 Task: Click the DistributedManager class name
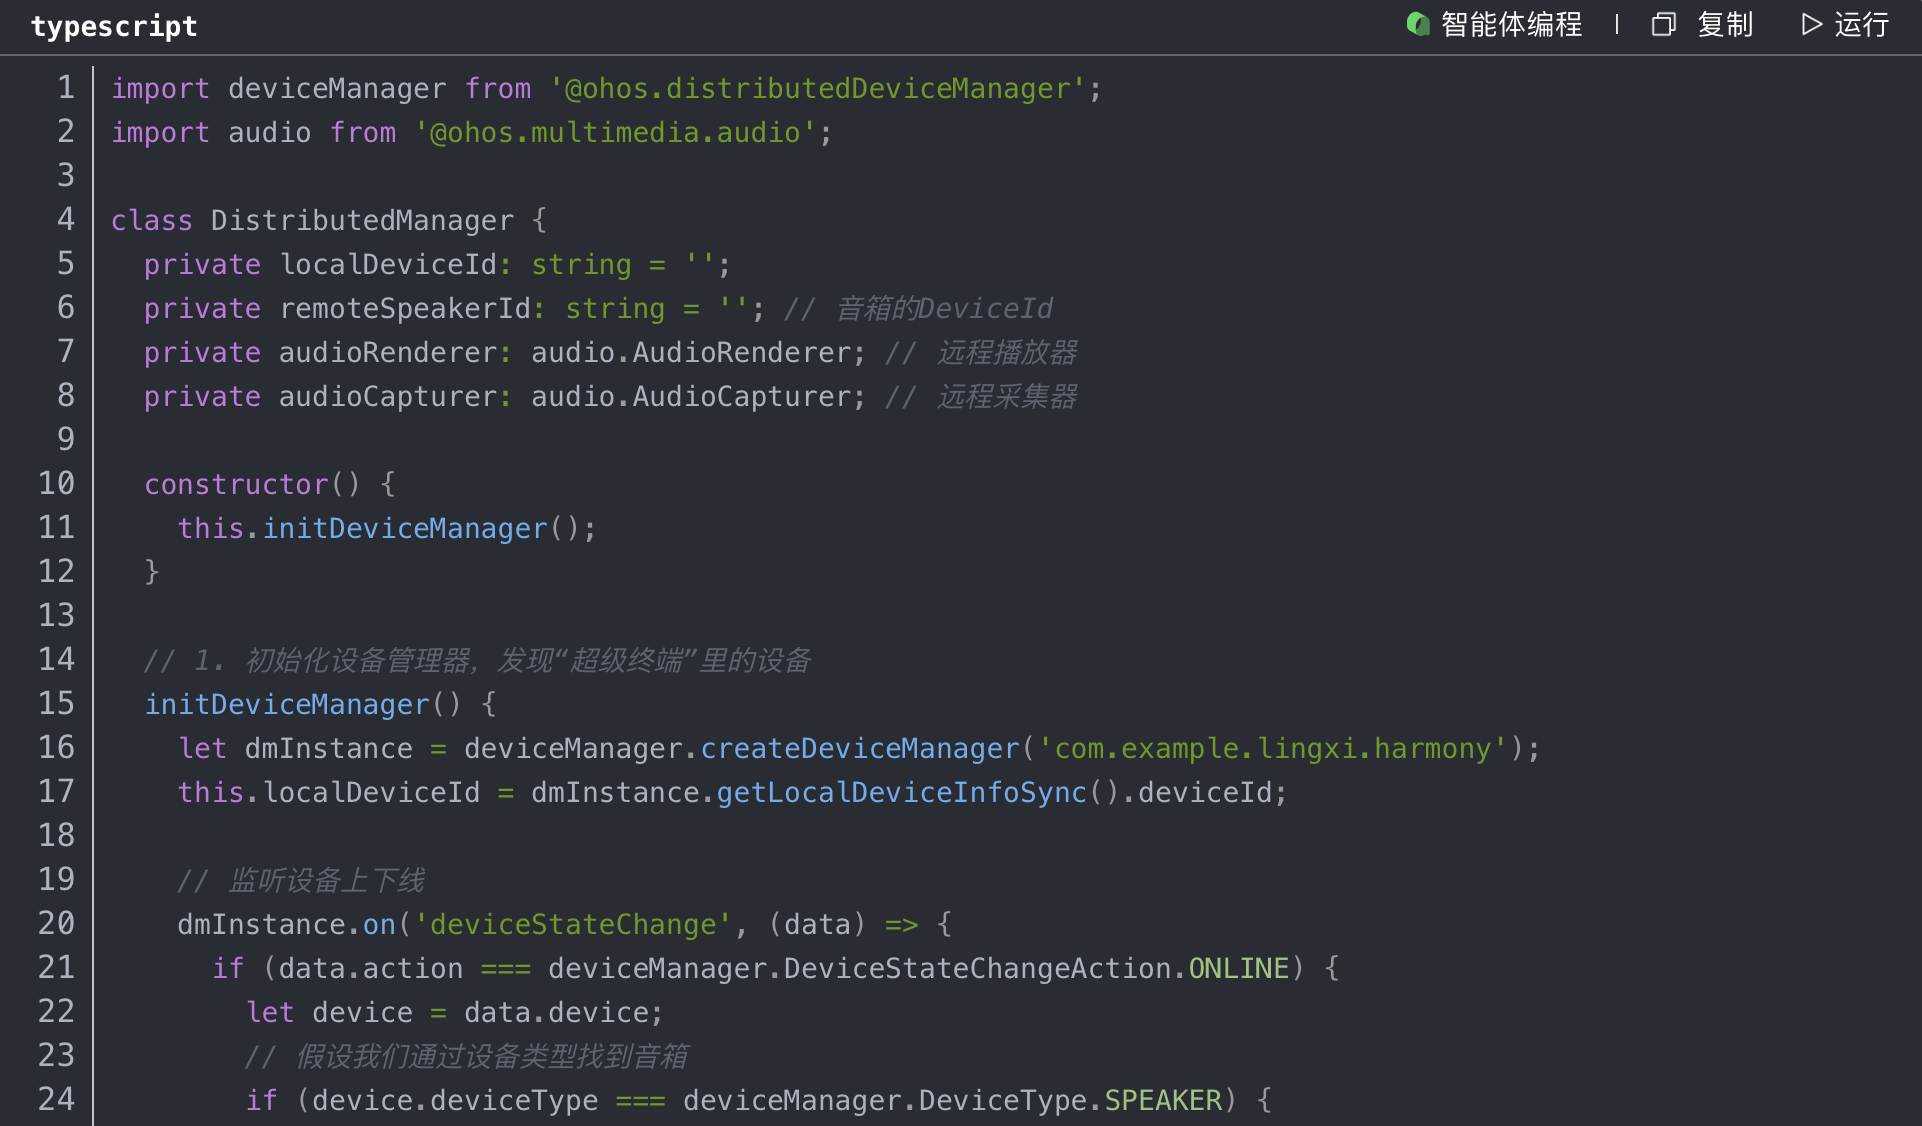(x=362, y=221)
